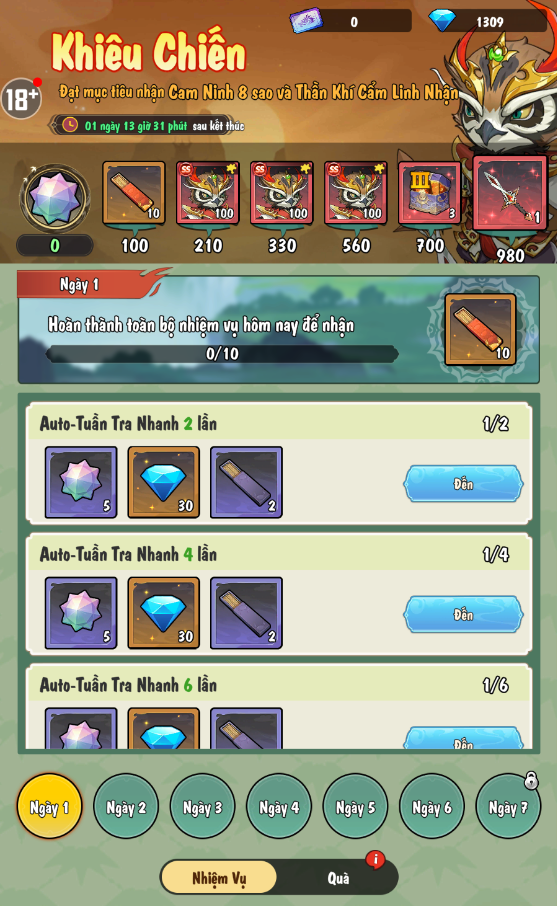Click the 0/10 daily mission progress bar
Image resolution: width=557 pixels, height=906 pixels.
[x=222, y=354]
